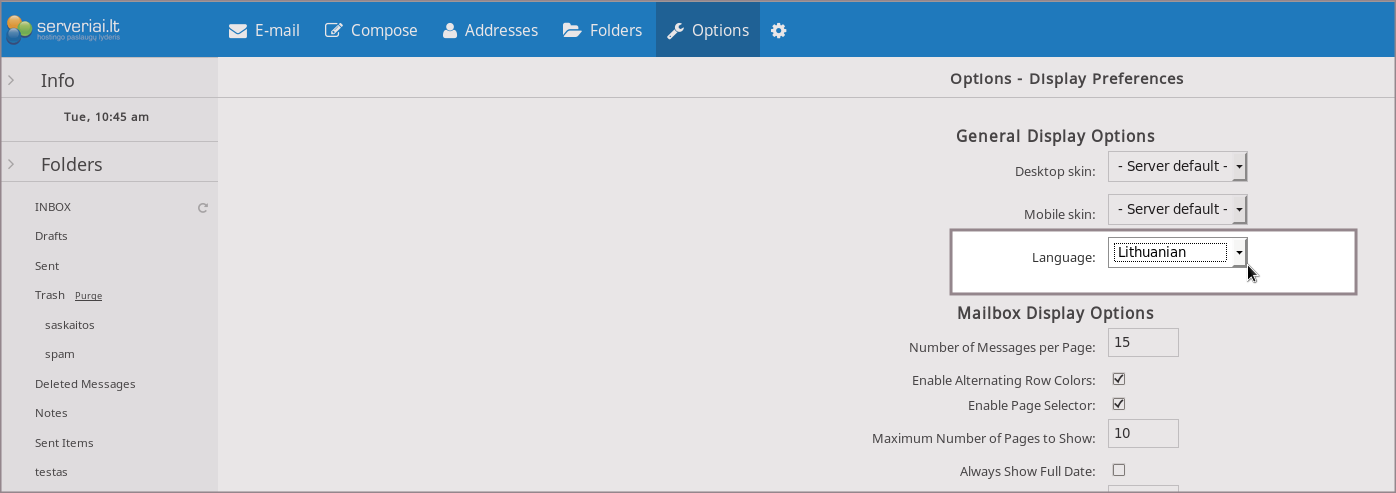The image size is (1396, 493).
Task: Toggle Enable Alternating Row Colors checkbox
Action: click(1119, 380)
